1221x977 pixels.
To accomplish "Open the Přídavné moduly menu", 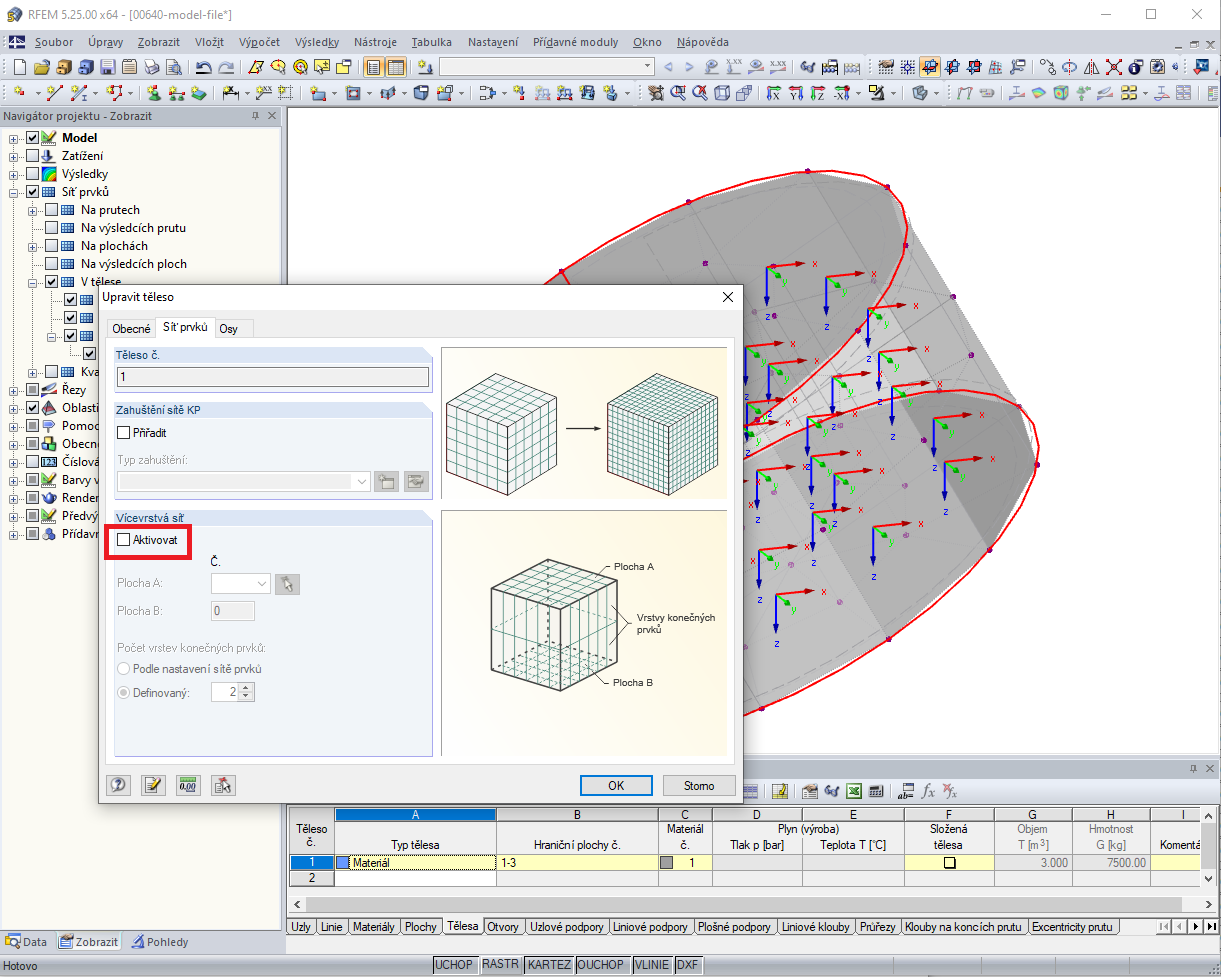I will pos(575,42).
